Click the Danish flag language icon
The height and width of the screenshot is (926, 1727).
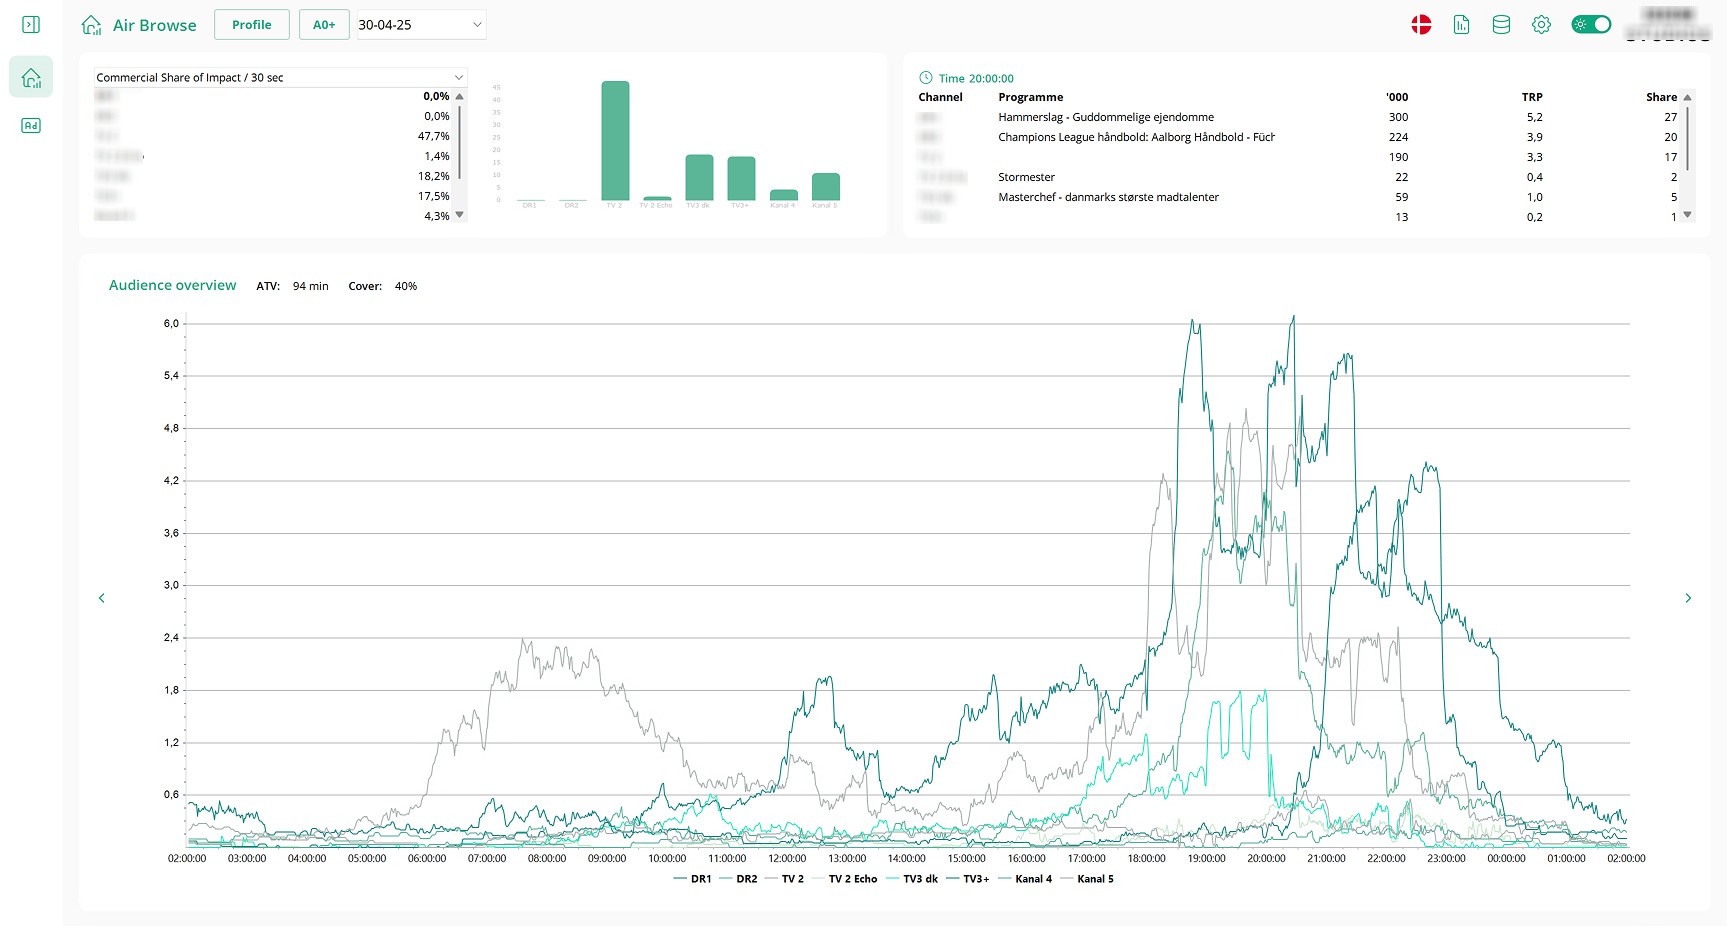point(1421,25)
